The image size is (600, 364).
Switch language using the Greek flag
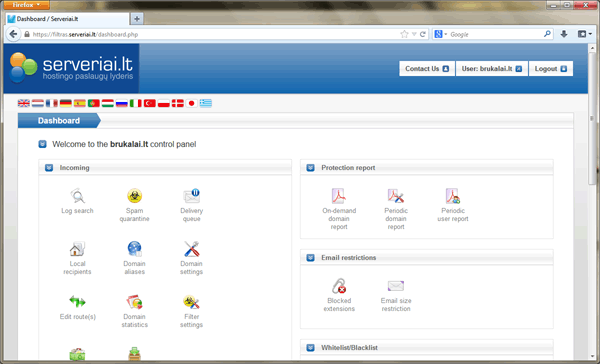tap(205, 103)
